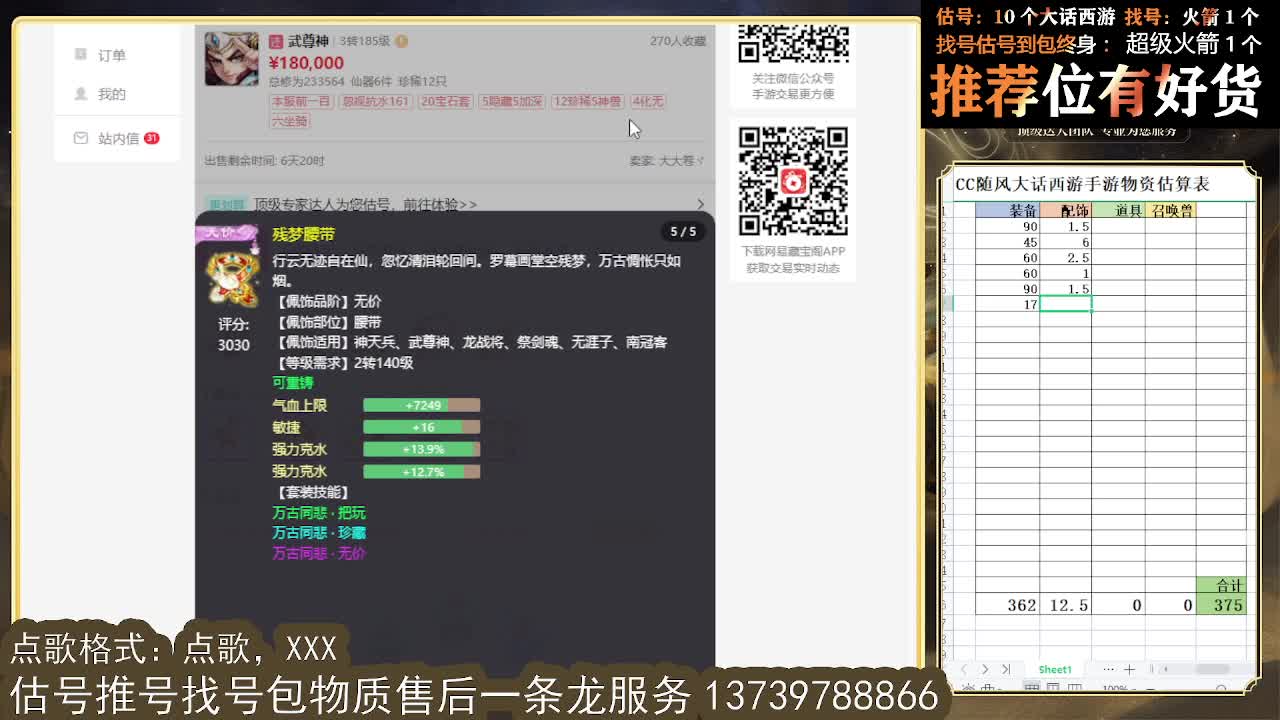Select the 召唤兽 column header cell
Screen dimensions: 1280x720
click(x=1170, y=210)
